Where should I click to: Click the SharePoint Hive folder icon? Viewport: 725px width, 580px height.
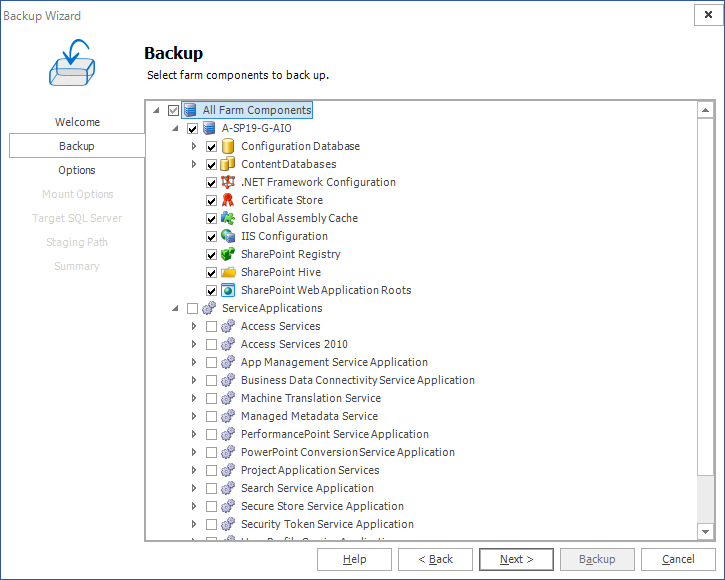228,272
